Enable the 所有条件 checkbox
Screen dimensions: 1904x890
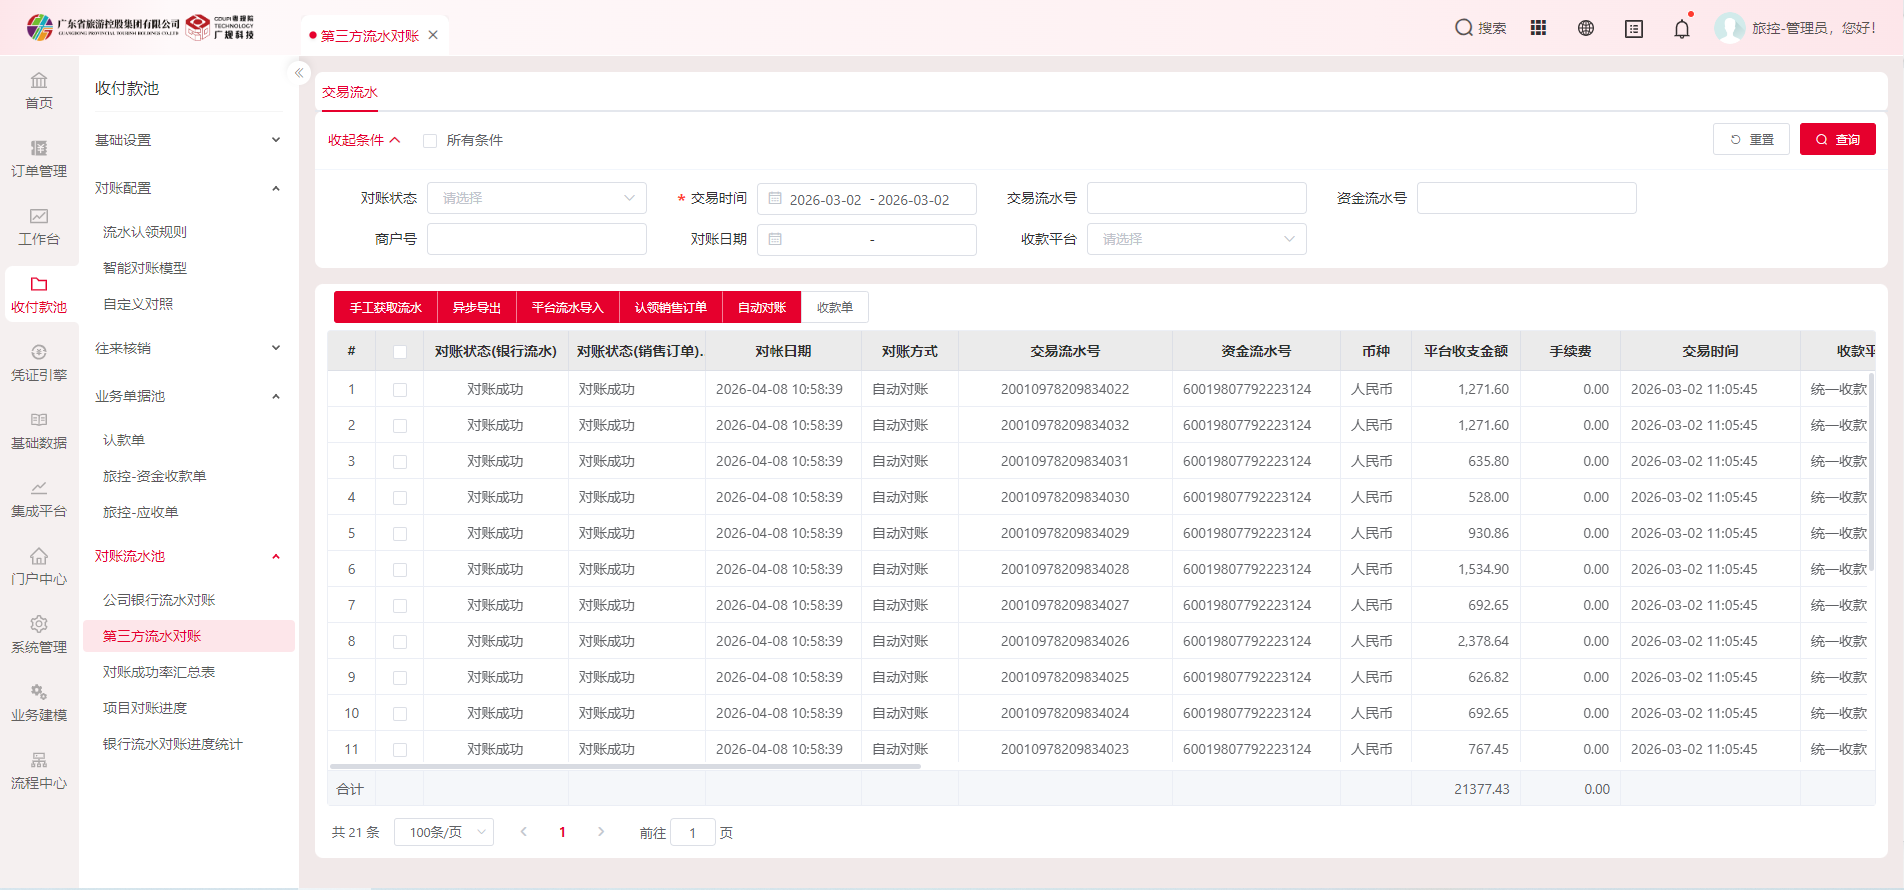pos(430,141)
